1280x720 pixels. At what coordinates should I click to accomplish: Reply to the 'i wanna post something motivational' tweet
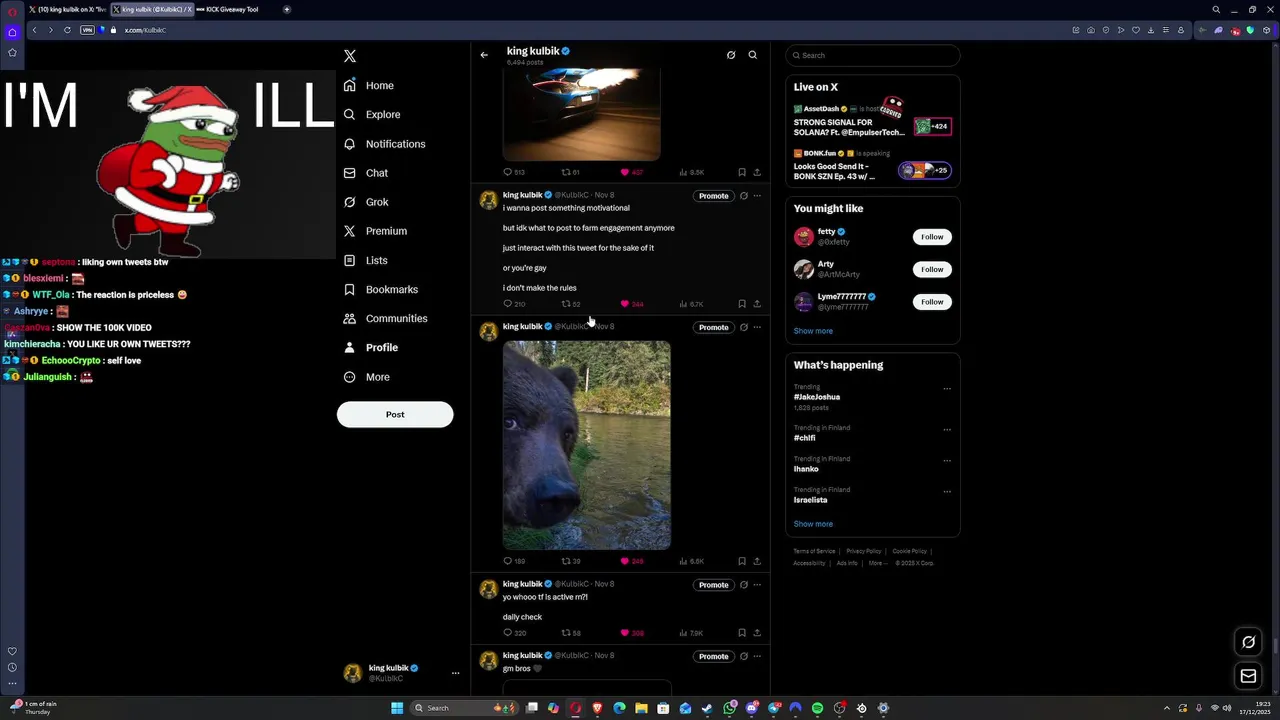tap(508, 304)
